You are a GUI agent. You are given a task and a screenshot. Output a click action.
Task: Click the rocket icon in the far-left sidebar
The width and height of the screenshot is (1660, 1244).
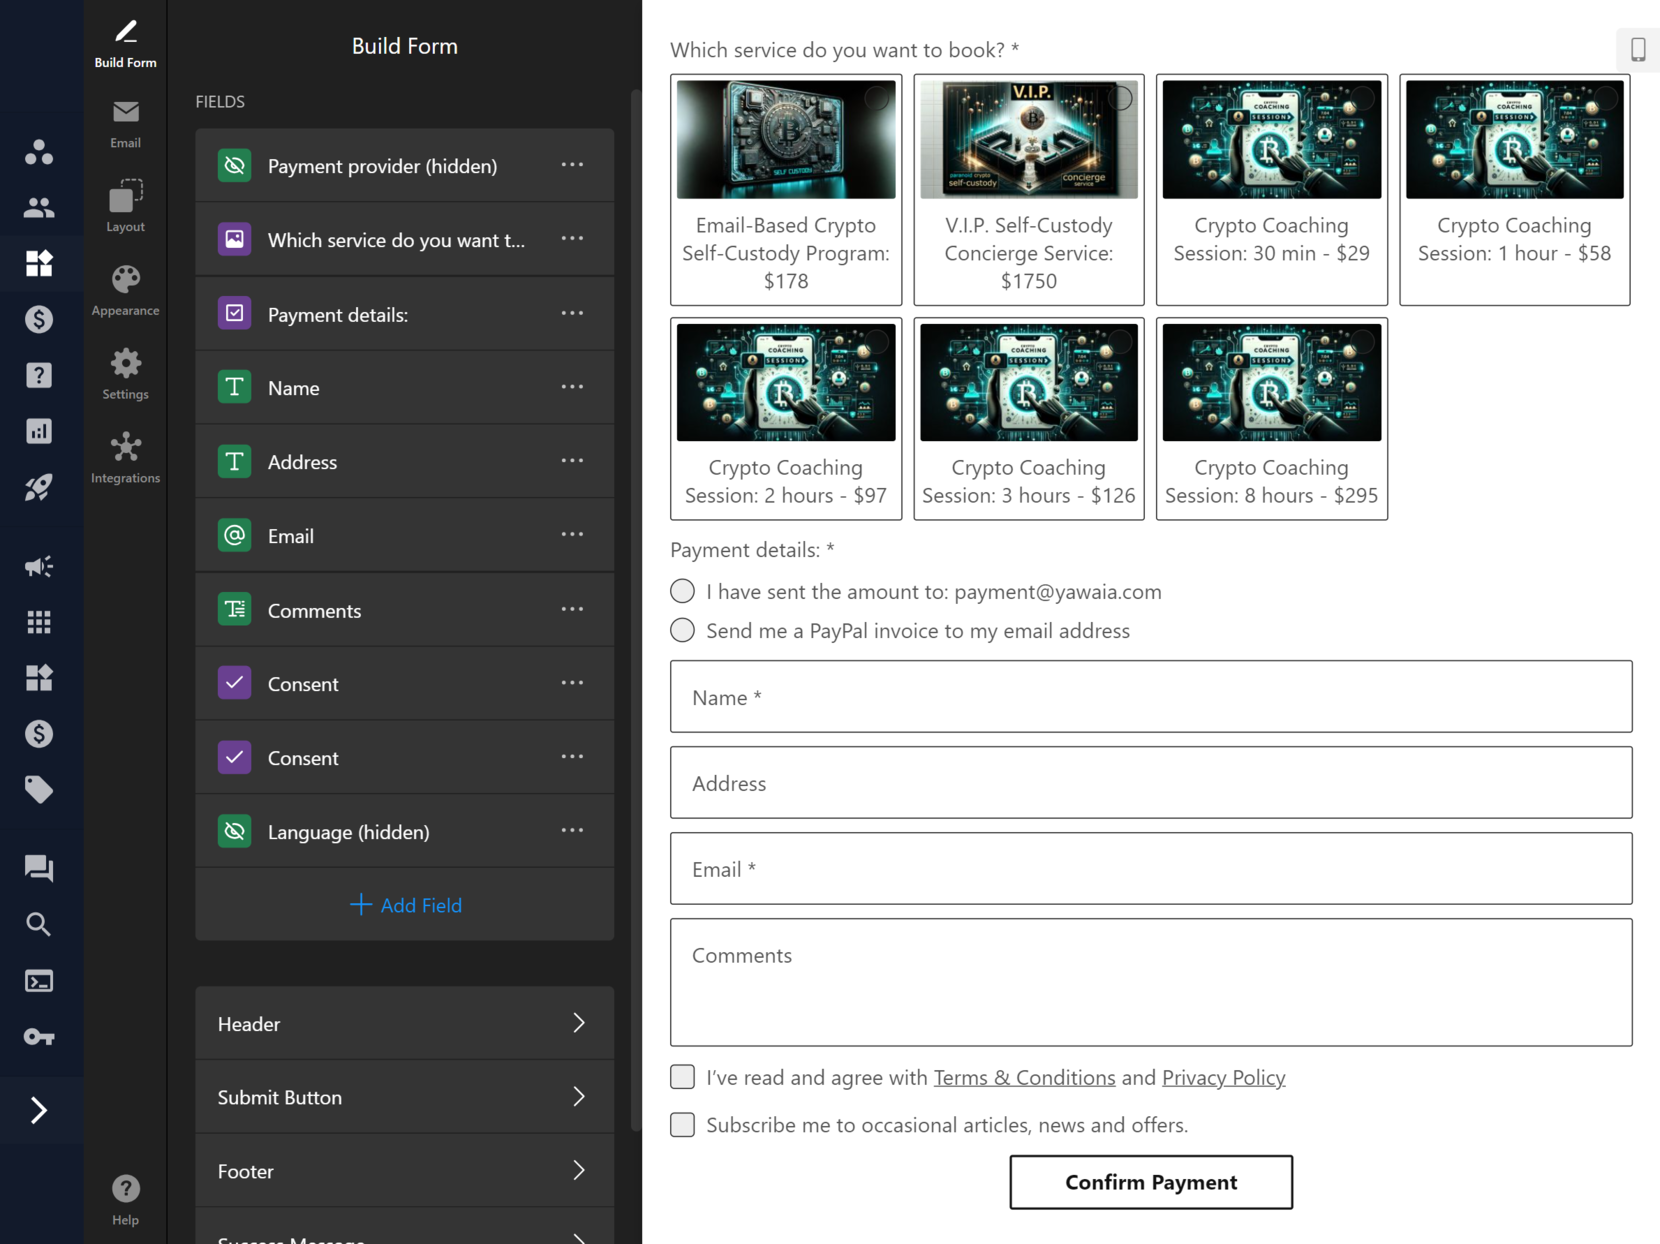tap(39, 487)
